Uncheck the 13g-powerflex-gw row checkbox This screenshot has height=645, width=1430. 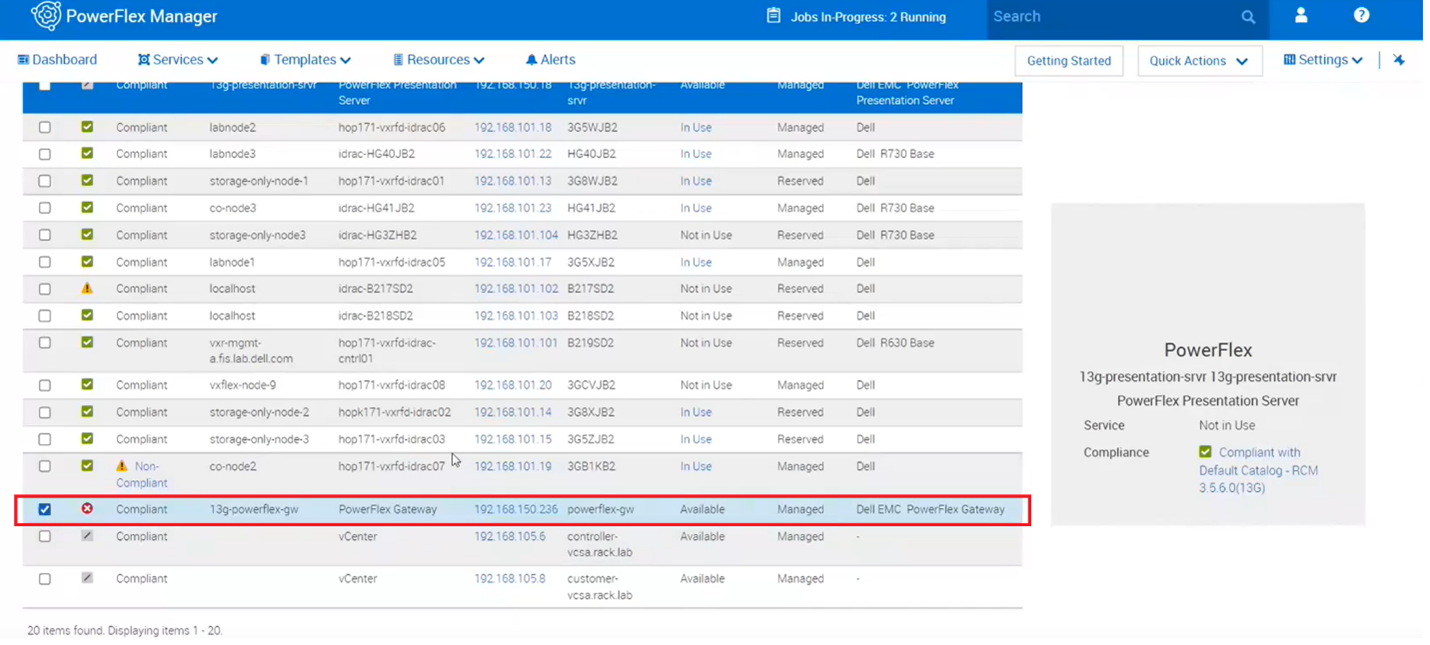coord(45,510)
